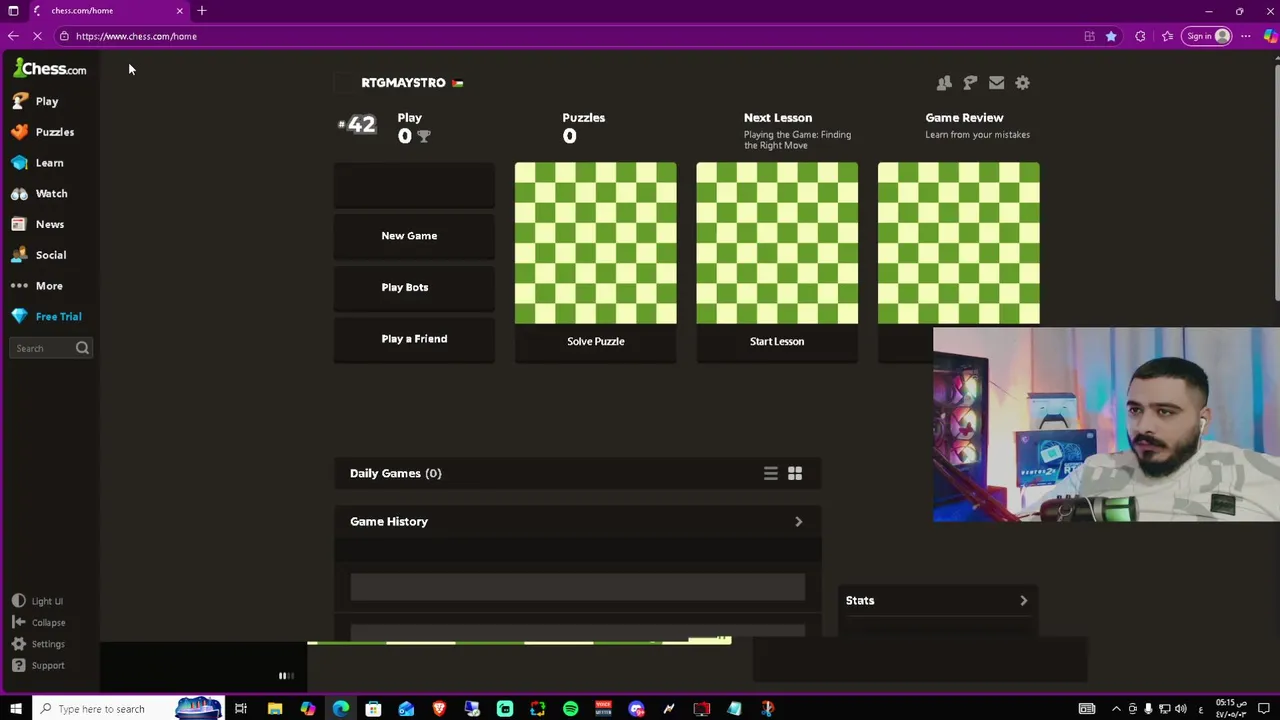Image resolution: width=1280 pixels, height=720 pixels.
Task: Show hidden system tray icons
Action: pos(1116,709)
